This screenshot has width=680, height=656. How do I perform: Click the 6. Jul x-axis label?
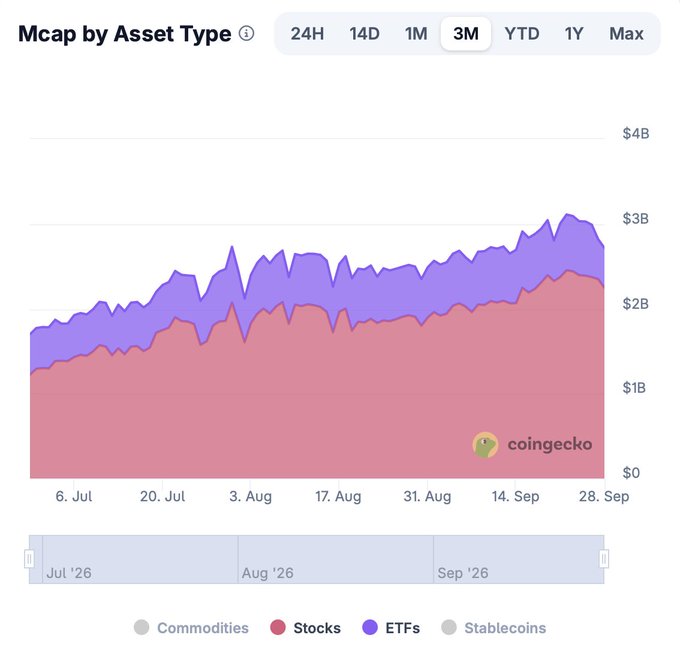pos(74,496)
